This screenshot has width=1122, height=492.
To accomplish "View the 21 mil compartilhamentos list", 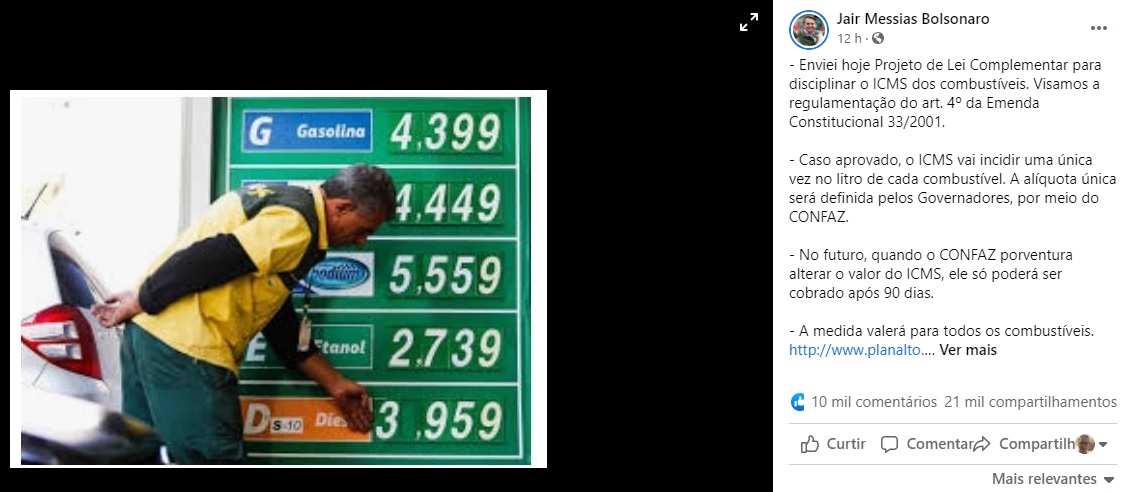I will 1030,402.
